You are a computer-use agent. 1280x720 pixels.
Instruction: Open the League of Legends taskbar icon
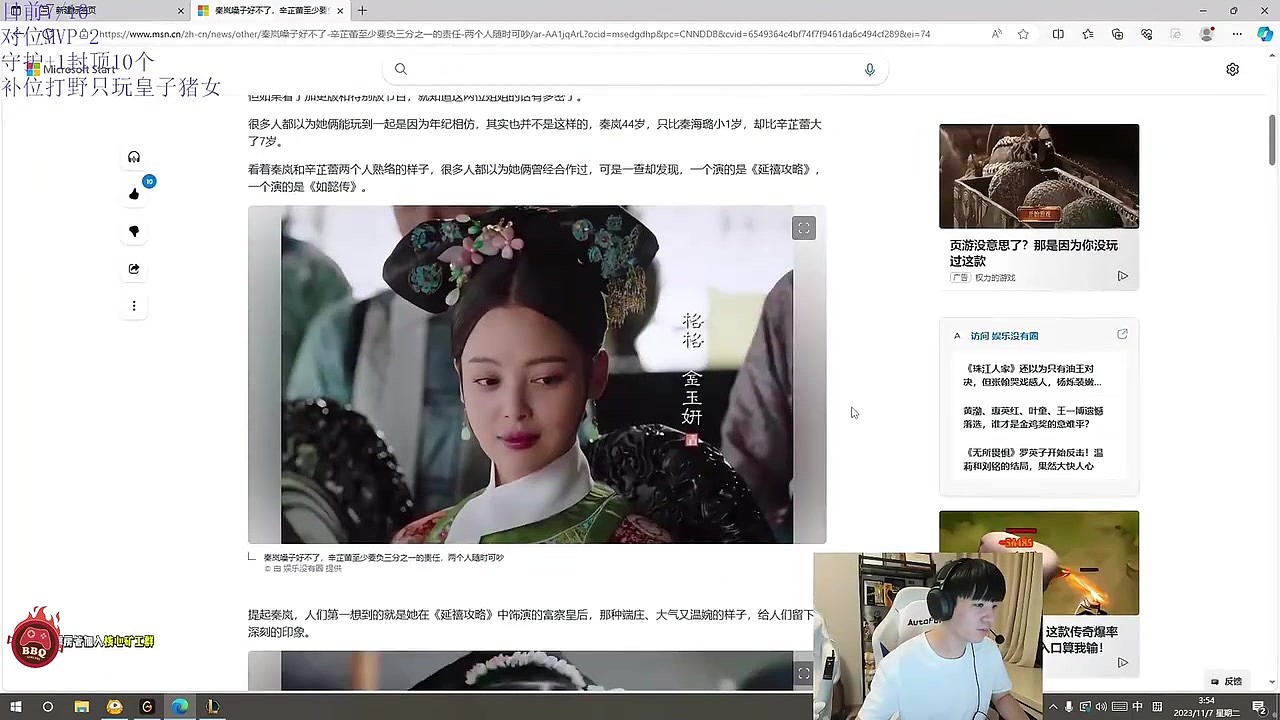(213, 706)
